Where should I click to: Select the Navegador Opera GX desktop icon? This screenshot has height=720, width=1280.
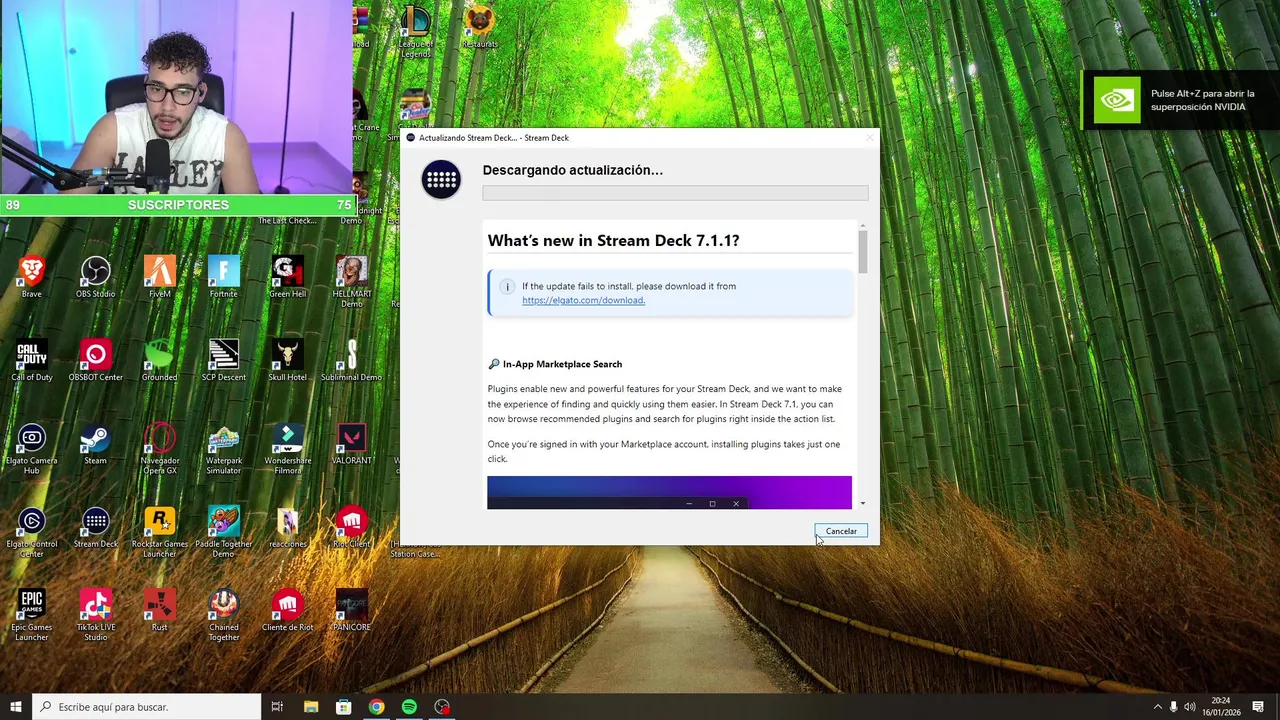(x=160, y=448)
